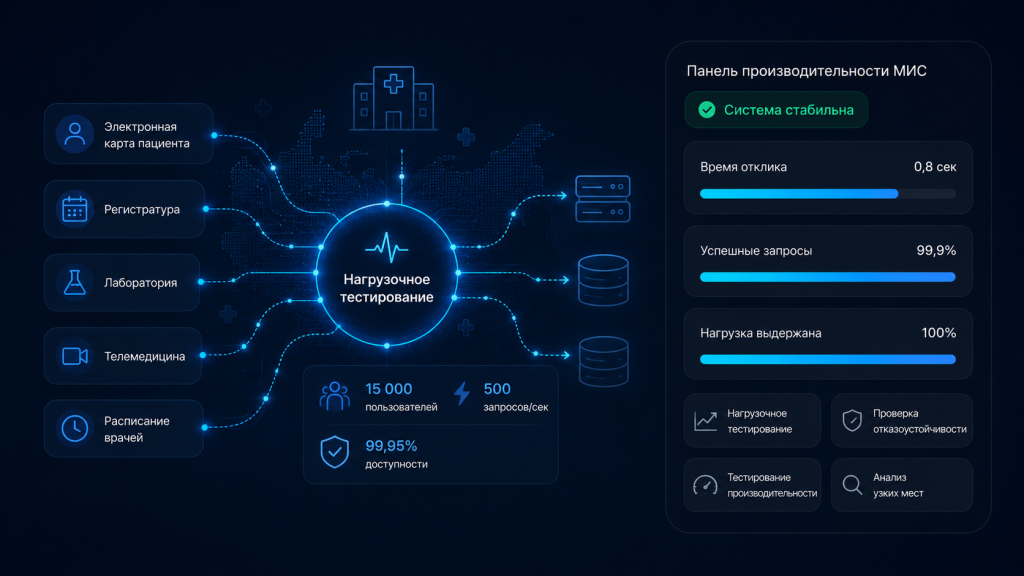Click the 99,9% successful requests value
The width and height of the screenshot is (1024, 576).
pos(936,250)
